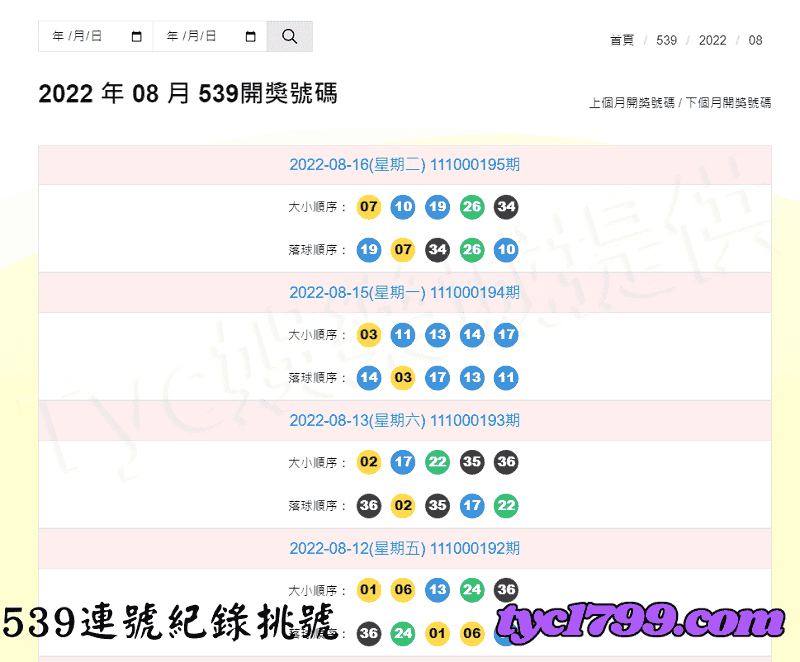Click ball 13 in 08-12 大小順序 row

pos(437,591)
